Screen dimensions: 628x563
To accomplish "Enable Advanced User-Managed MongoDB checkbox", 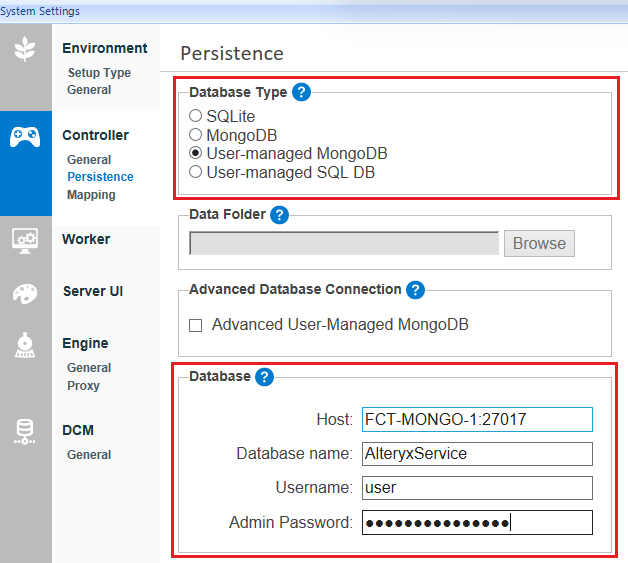I will pos(196,325).
